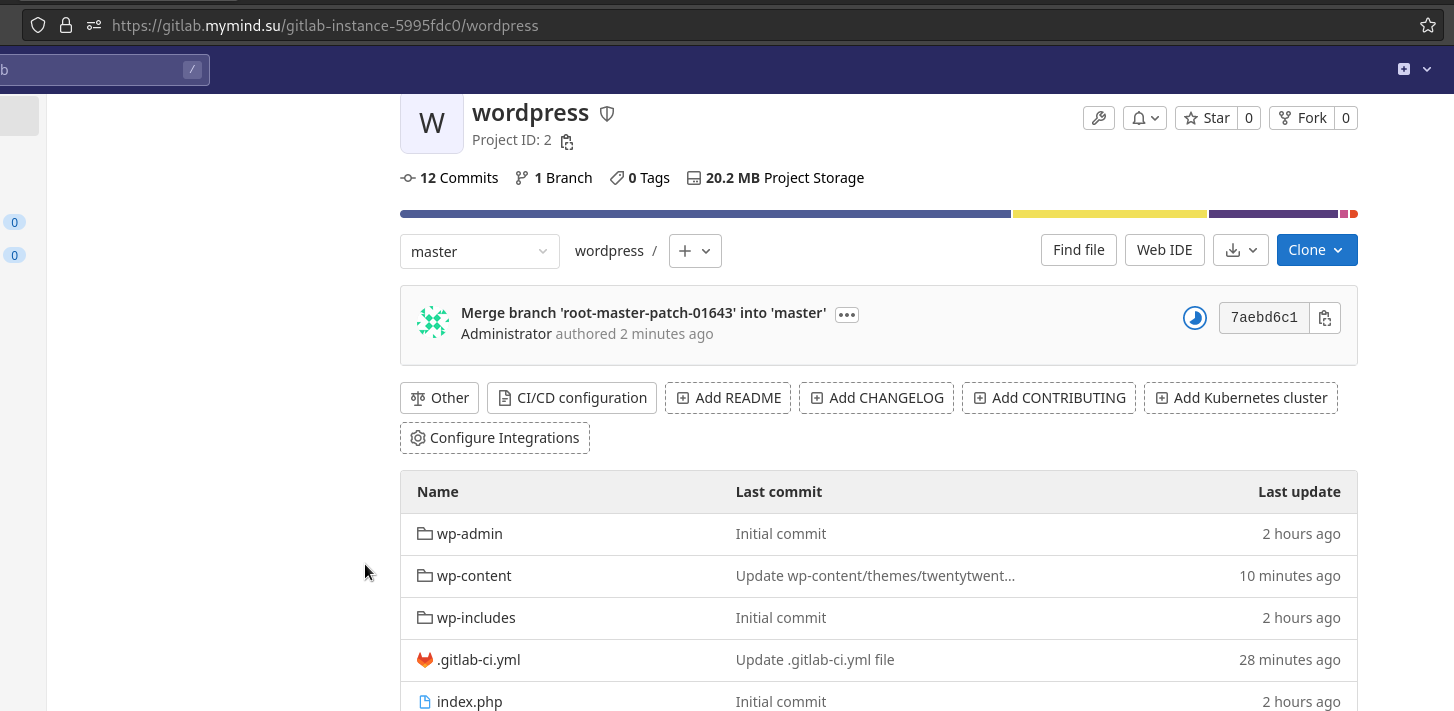Click the Other license button

(440, 398)
